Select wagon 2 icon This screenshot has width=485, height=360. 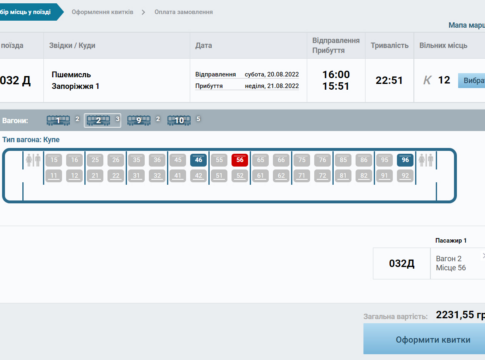click(x=98, y=120)
